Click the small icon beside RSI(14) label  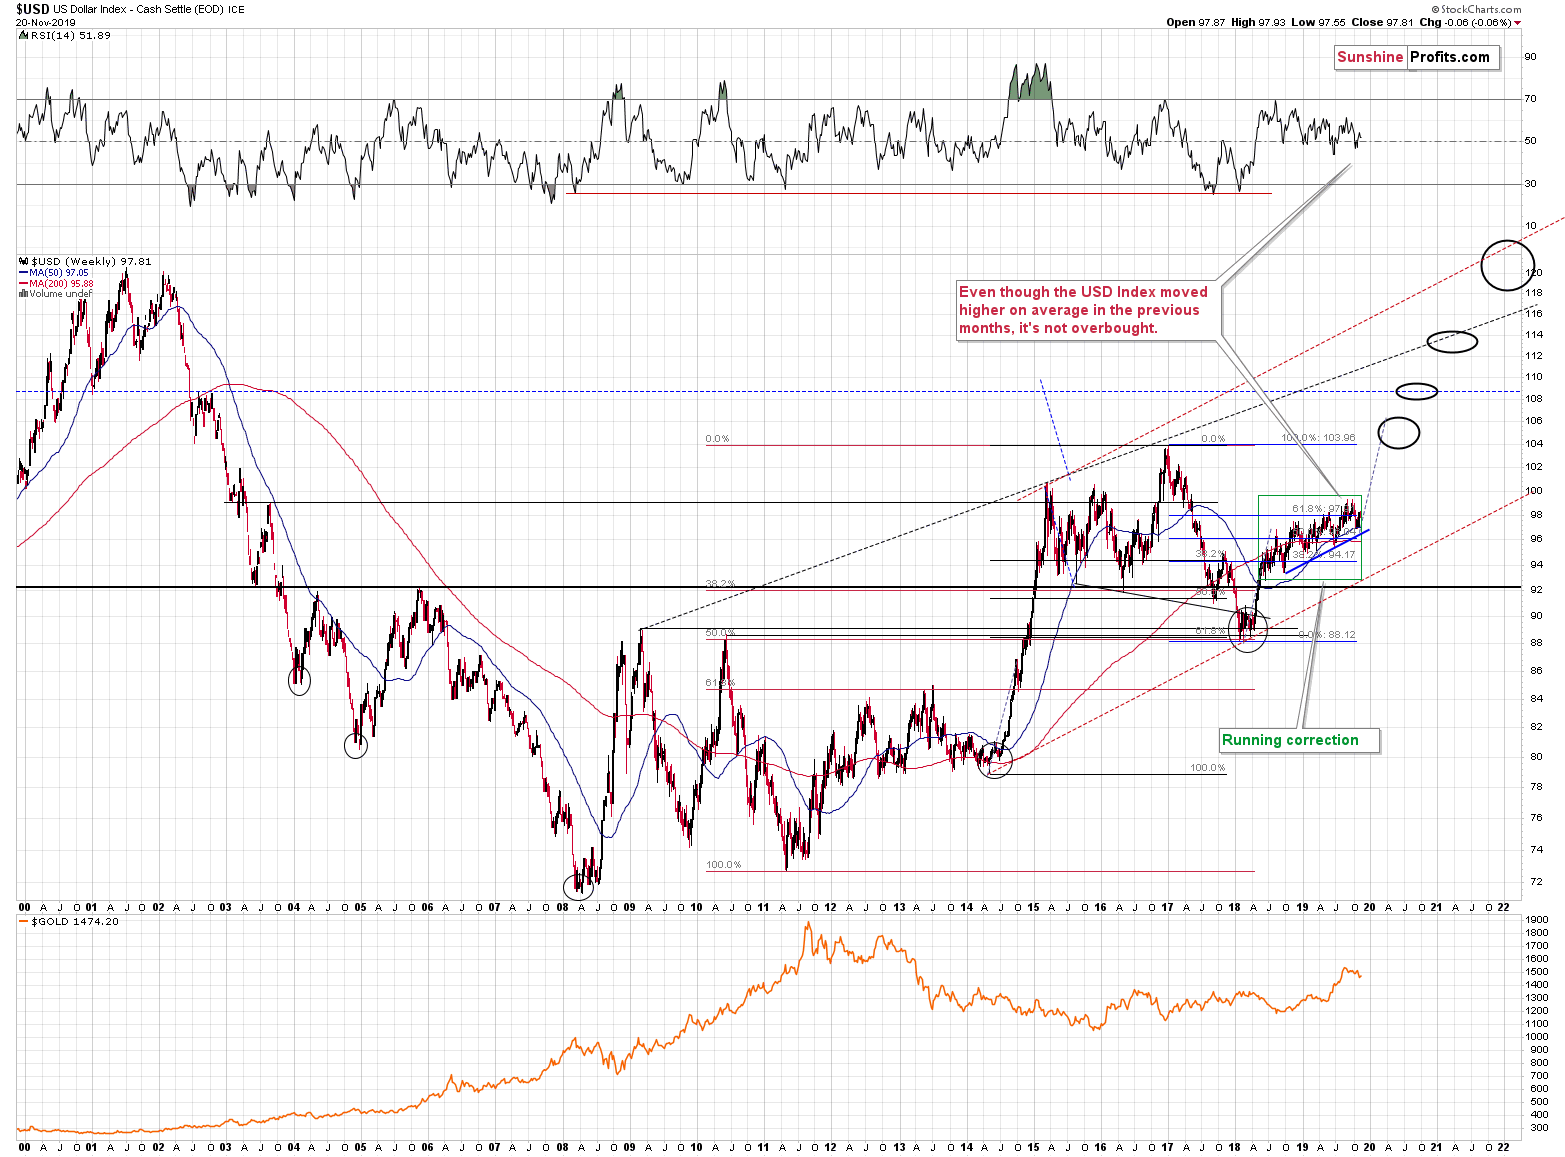[24, 35]
